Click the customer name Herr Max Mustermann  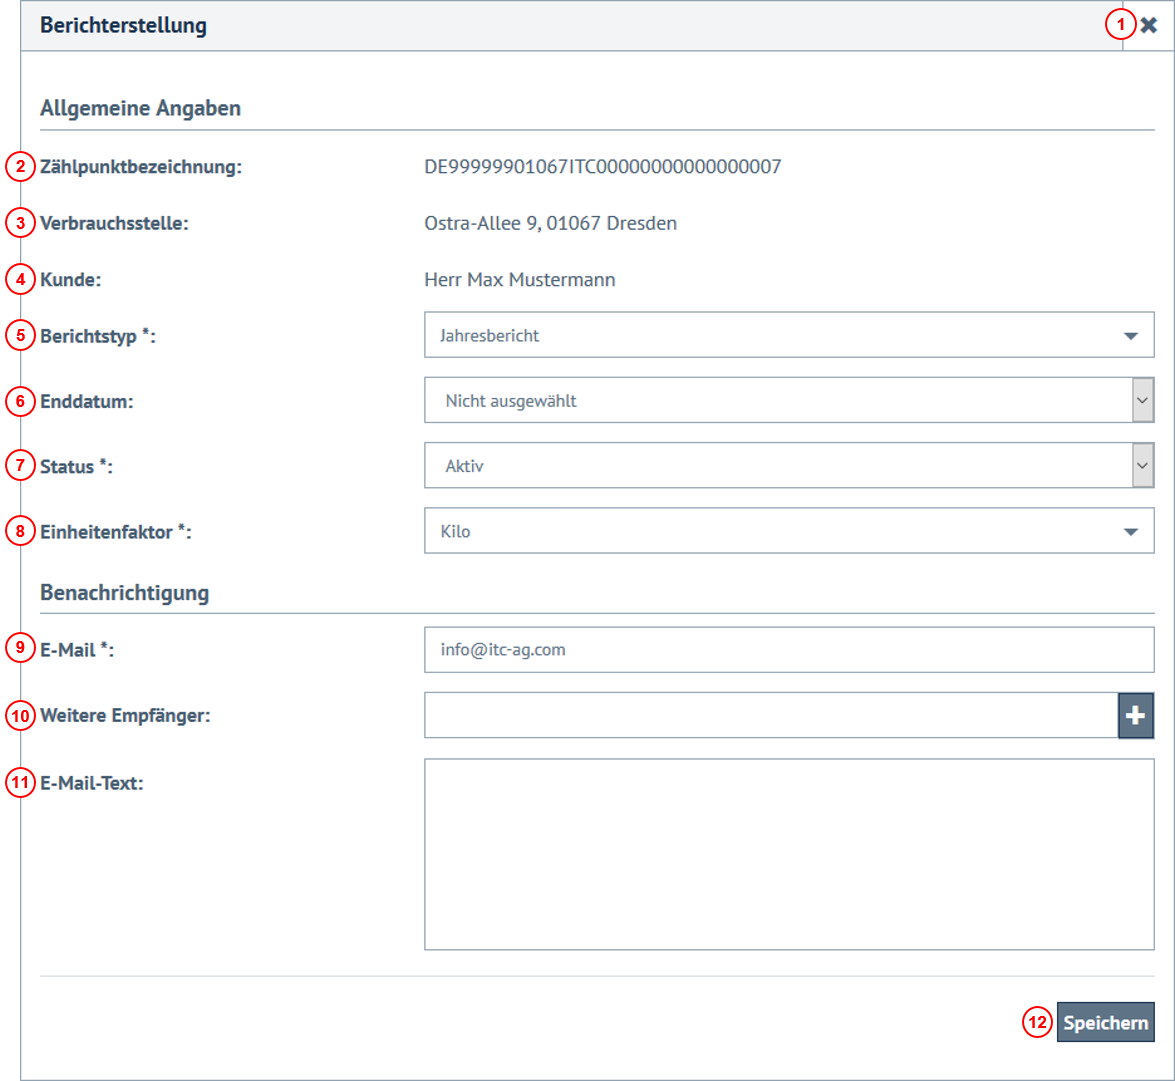519,280
